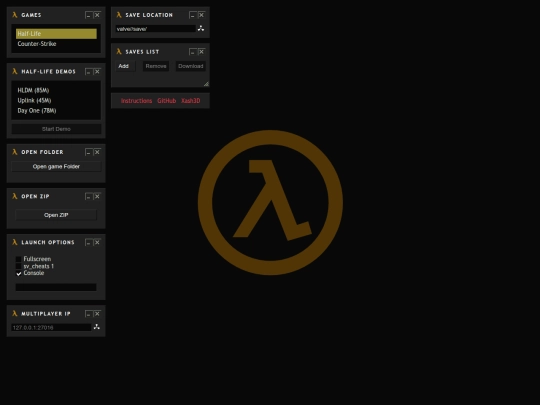Click the icon next to Multiplayer IP field

coord(97,327)
